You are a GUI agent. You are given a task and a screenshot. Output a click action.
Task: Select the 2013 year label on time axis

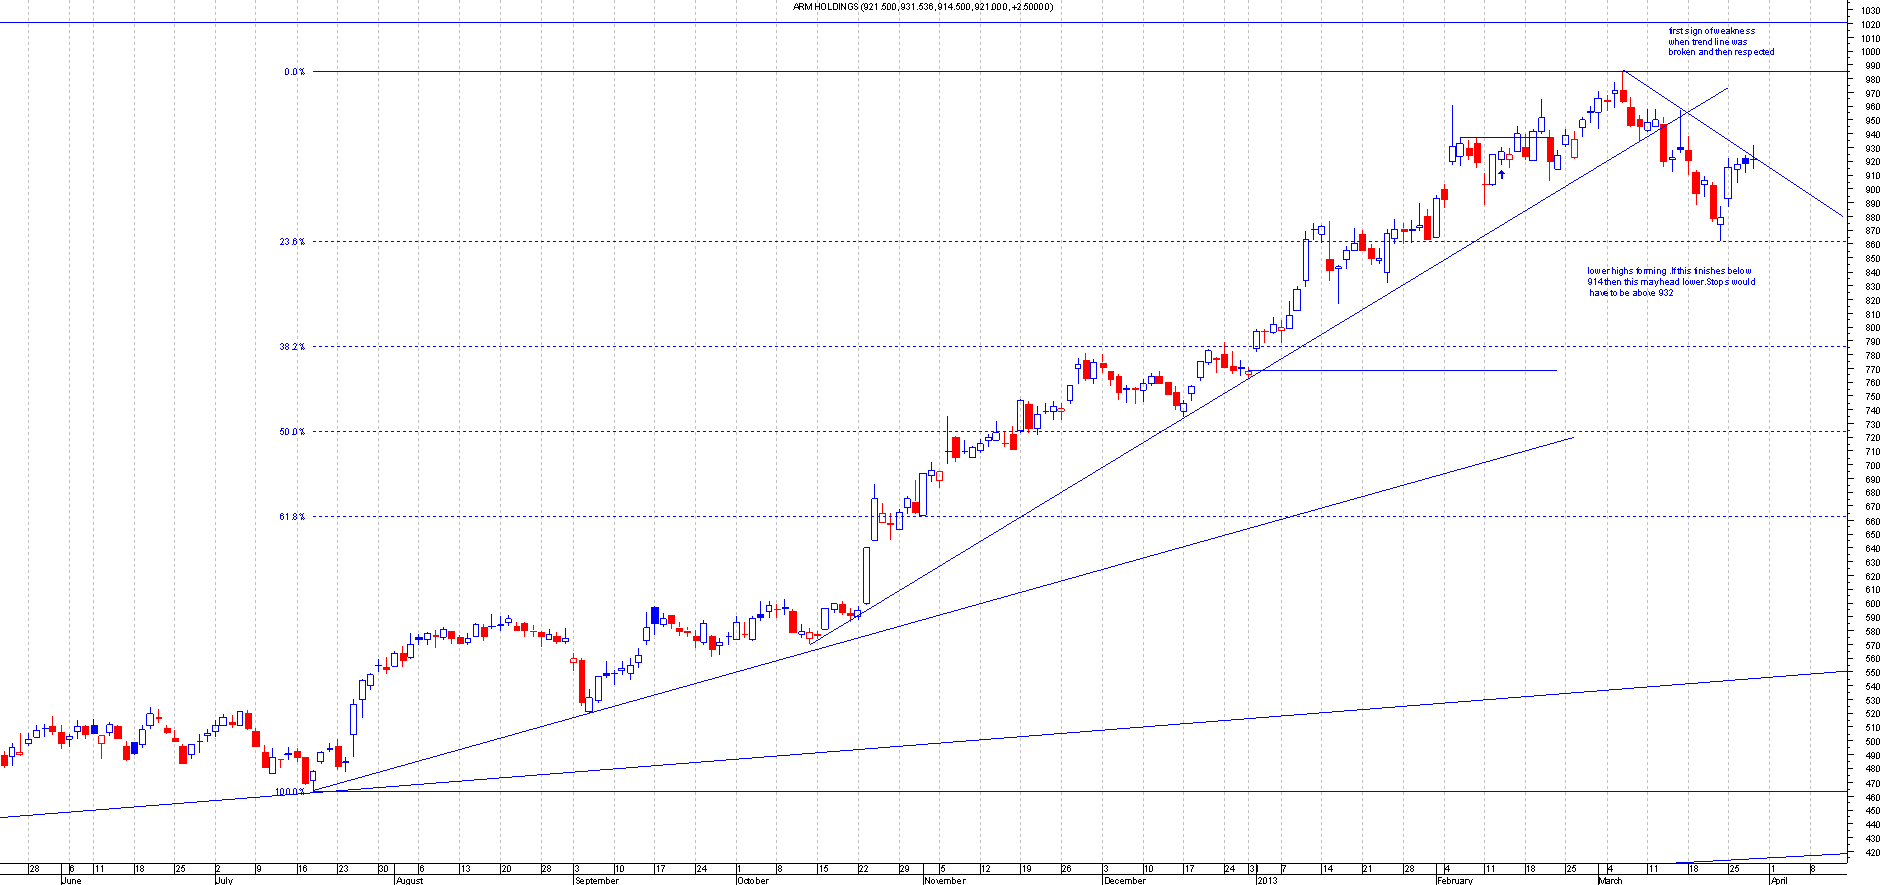[1266, 881]
